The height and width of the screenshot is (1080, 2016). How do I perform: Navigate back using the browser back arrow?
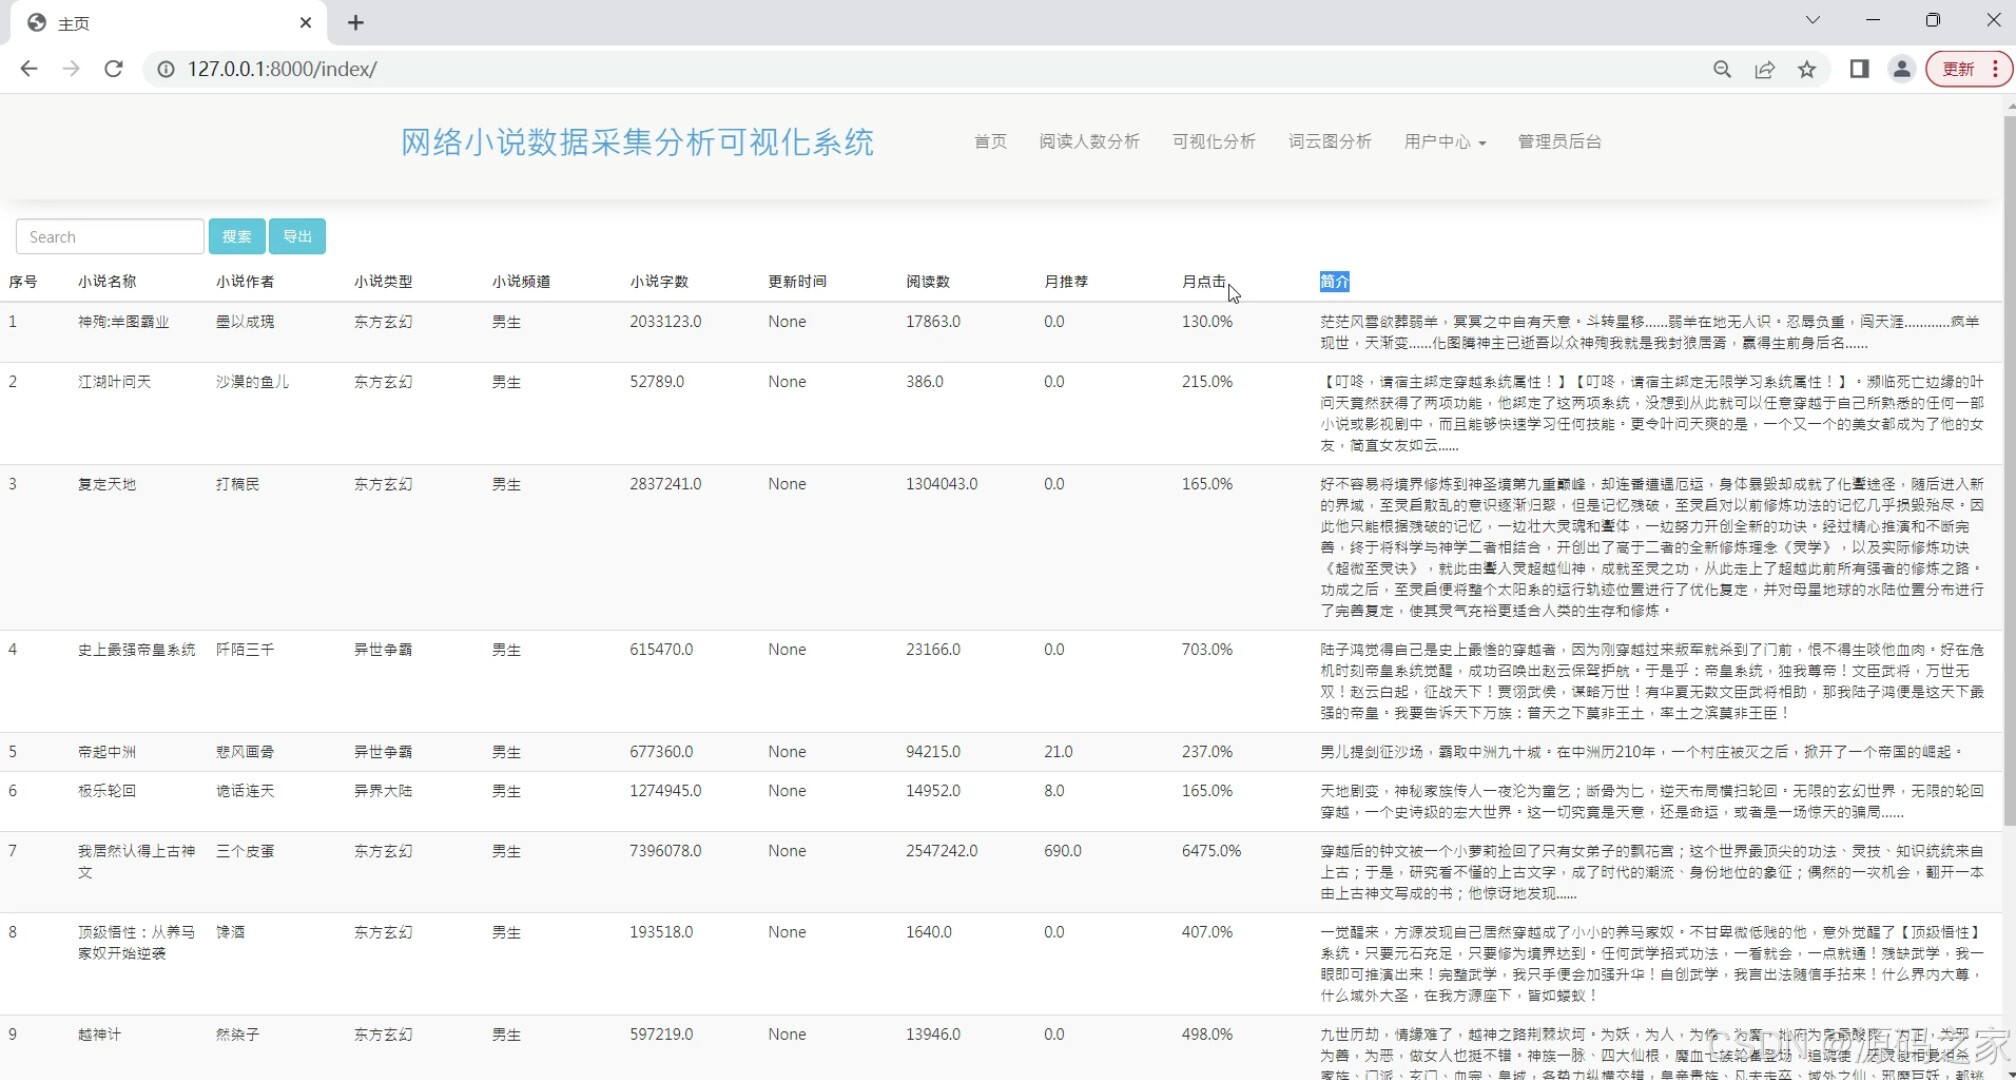click(x=28, y=68)
